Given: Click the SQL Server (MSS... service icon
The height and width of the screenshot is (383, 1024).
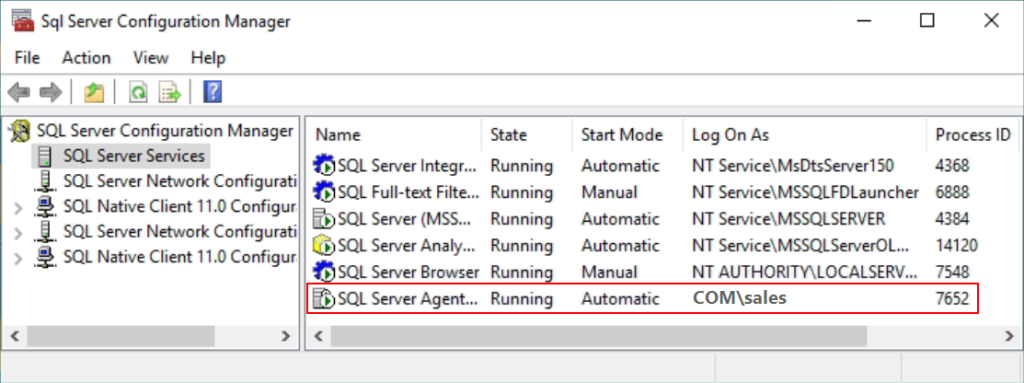Looking at the screenshot, I should (324, 218).
